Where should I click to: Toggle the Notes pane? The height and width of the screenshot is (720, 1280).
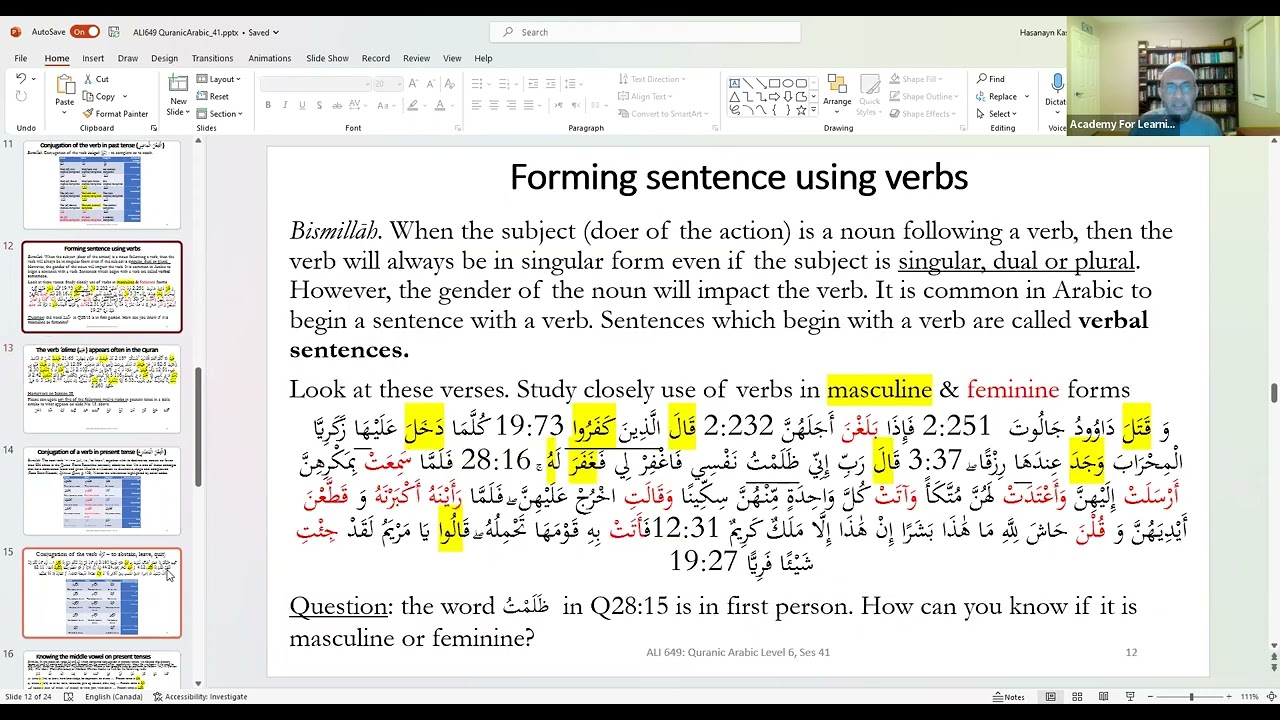(1009, 696)
